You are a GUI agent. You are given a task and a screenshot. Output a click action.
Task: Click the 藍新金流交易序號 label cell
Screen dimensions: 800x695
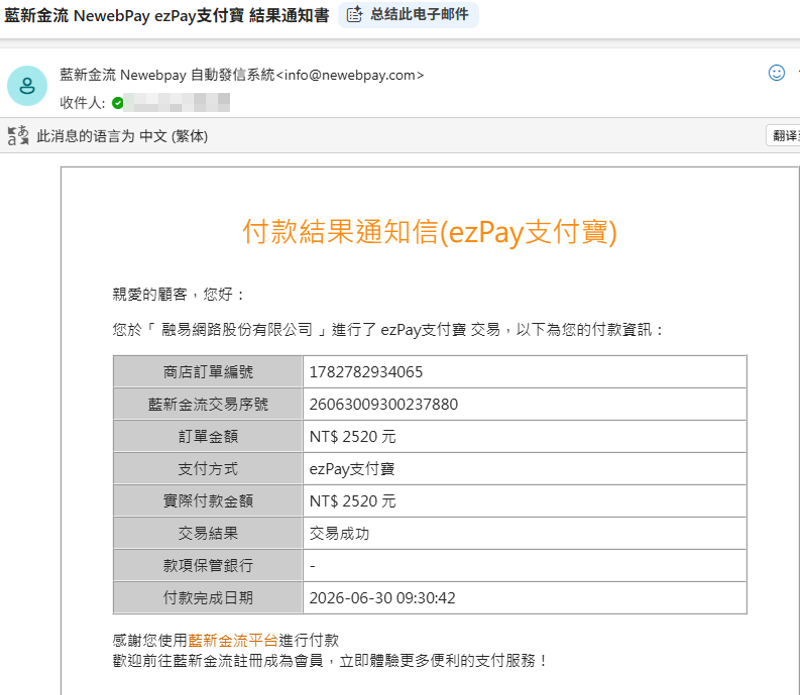(x=208, y=405)
